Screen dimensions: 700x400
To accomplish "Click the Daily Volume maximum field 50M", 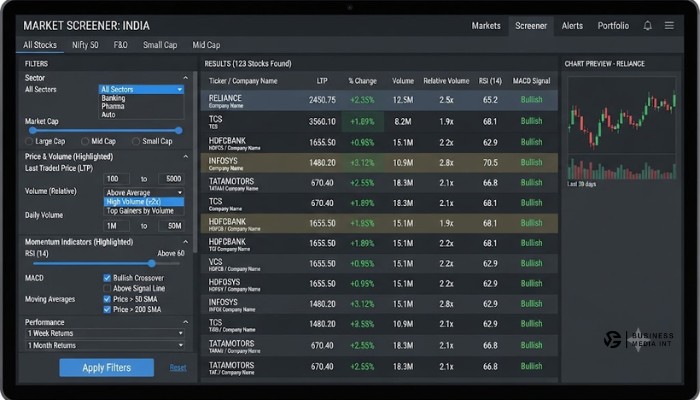I will (x=171, y=226).
